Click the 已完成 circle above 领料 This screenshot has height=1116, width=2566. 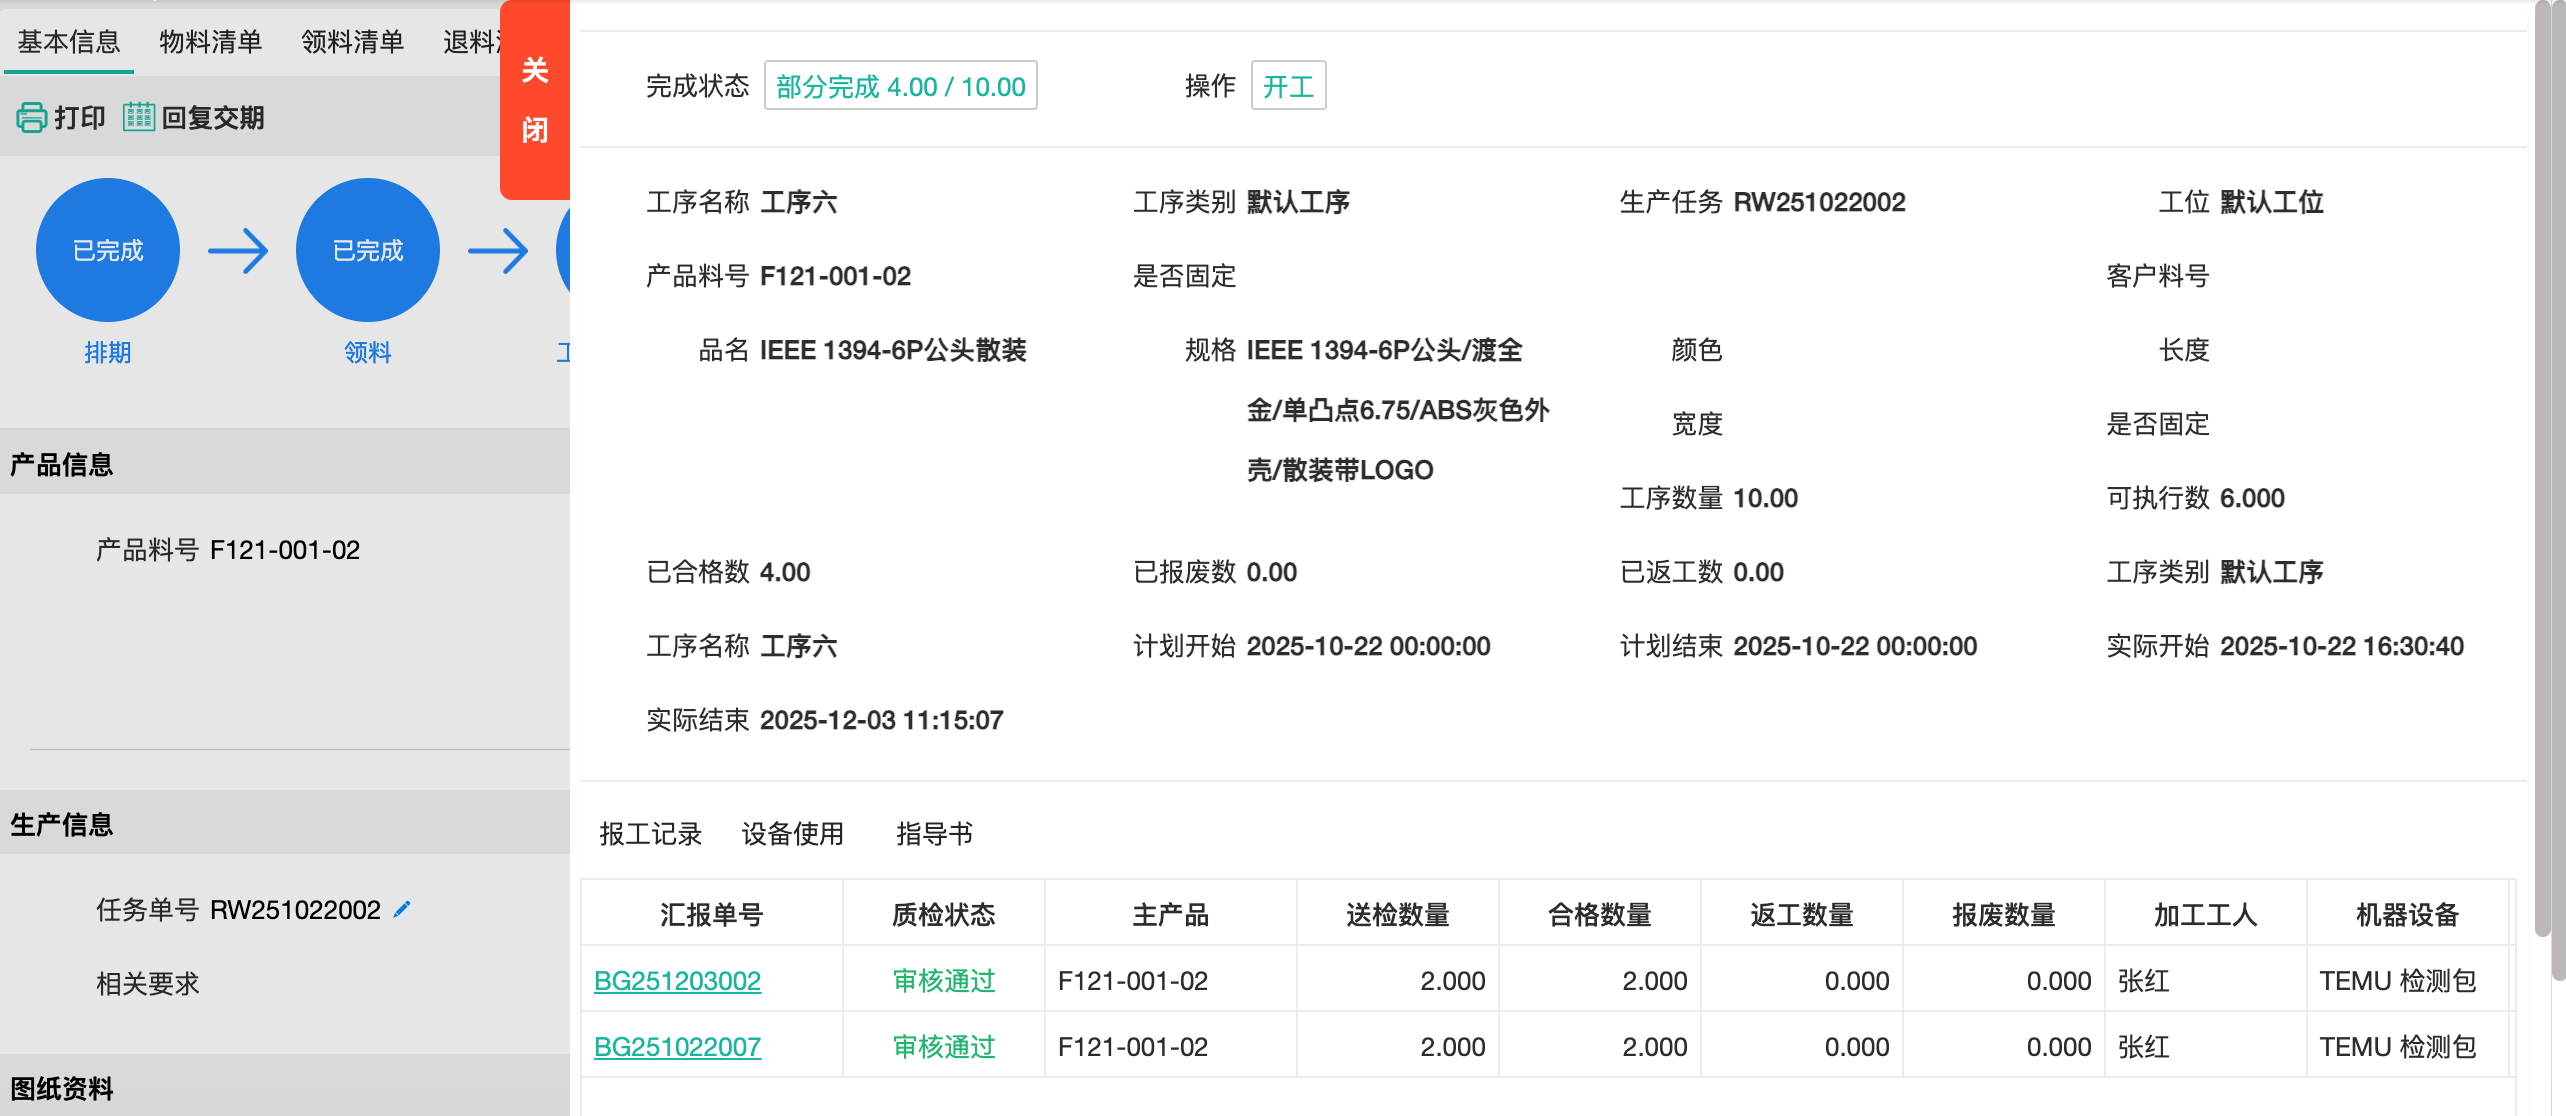(x=368, y=250)
